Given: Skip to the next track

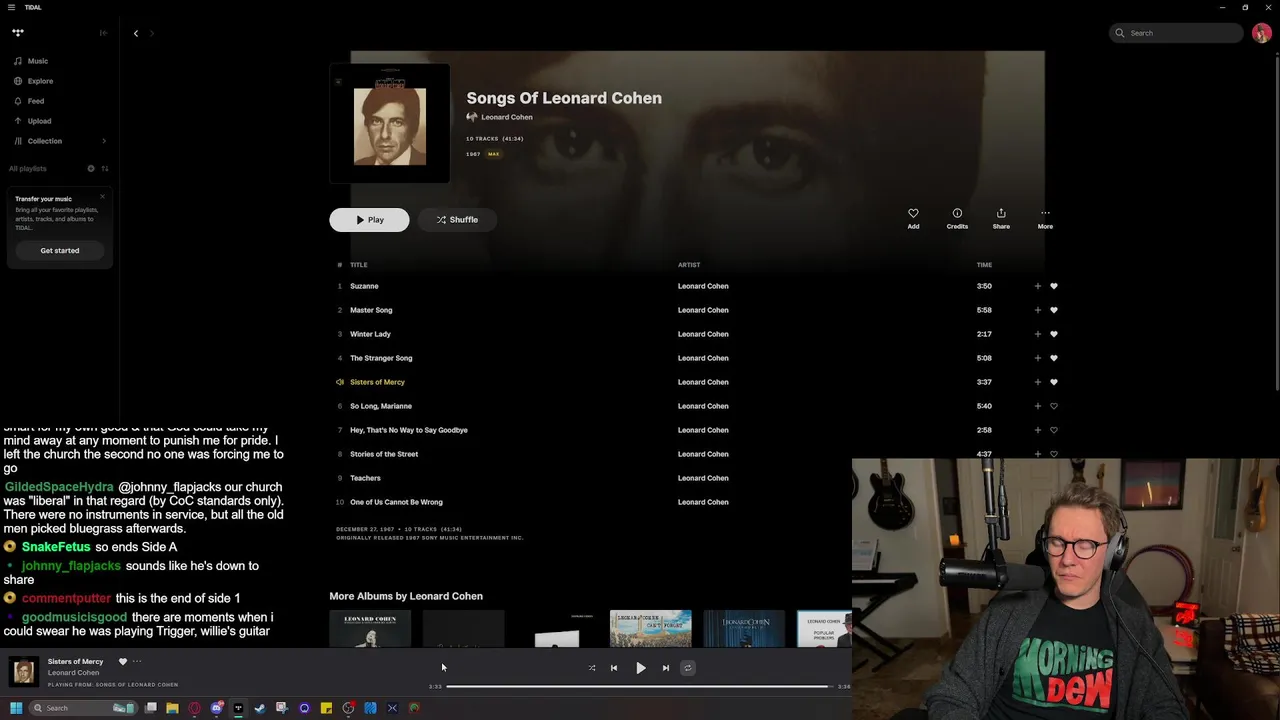Looking at the screenshot, I should point(666,668).
